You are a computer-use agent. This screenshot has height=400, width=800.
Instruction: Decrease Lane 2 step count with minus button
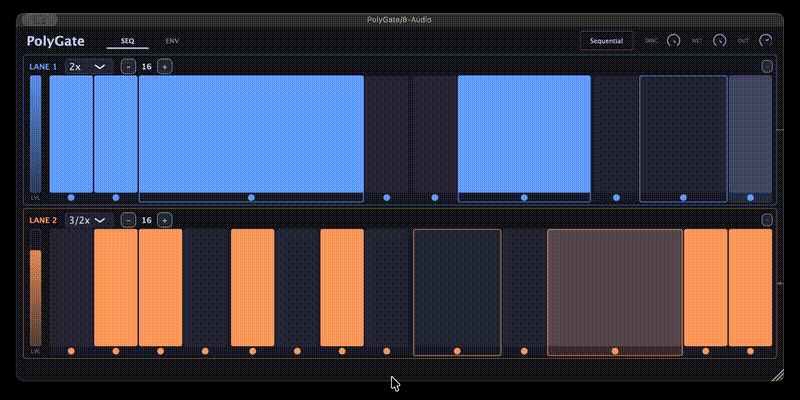point(129,220)
